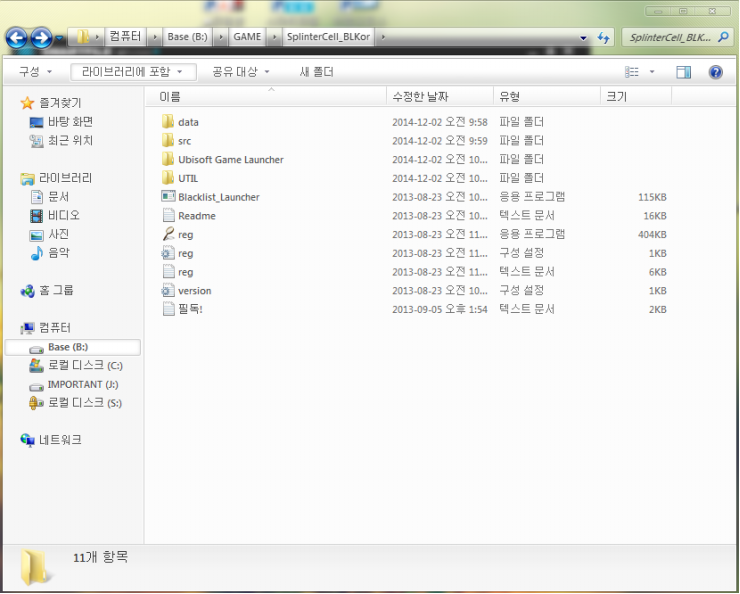The image size is (740, 594).
Task: Expand the arrow after the 컴퓨터 breadcrumb
Action: pos(154,37)
